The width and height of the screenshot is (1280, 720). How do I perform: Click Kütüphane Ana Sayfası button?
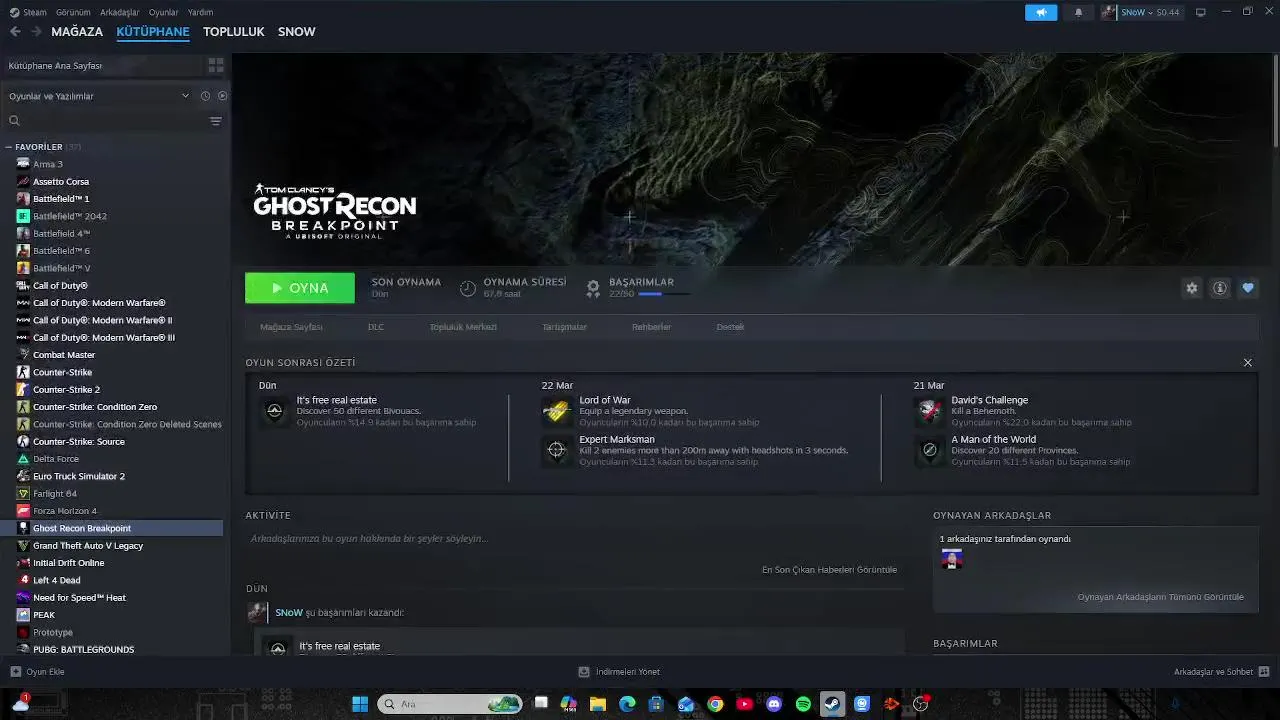(x=103, y=65)
